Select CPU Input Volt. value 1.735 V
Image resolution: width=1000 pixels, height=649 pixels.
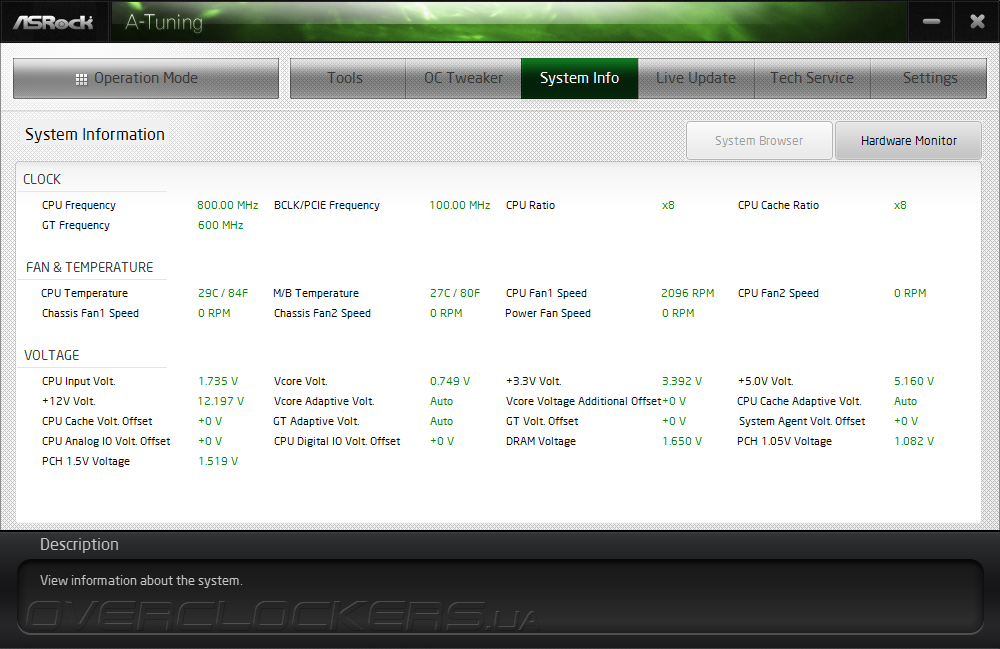pyautogui.click(x=218, y=381)
